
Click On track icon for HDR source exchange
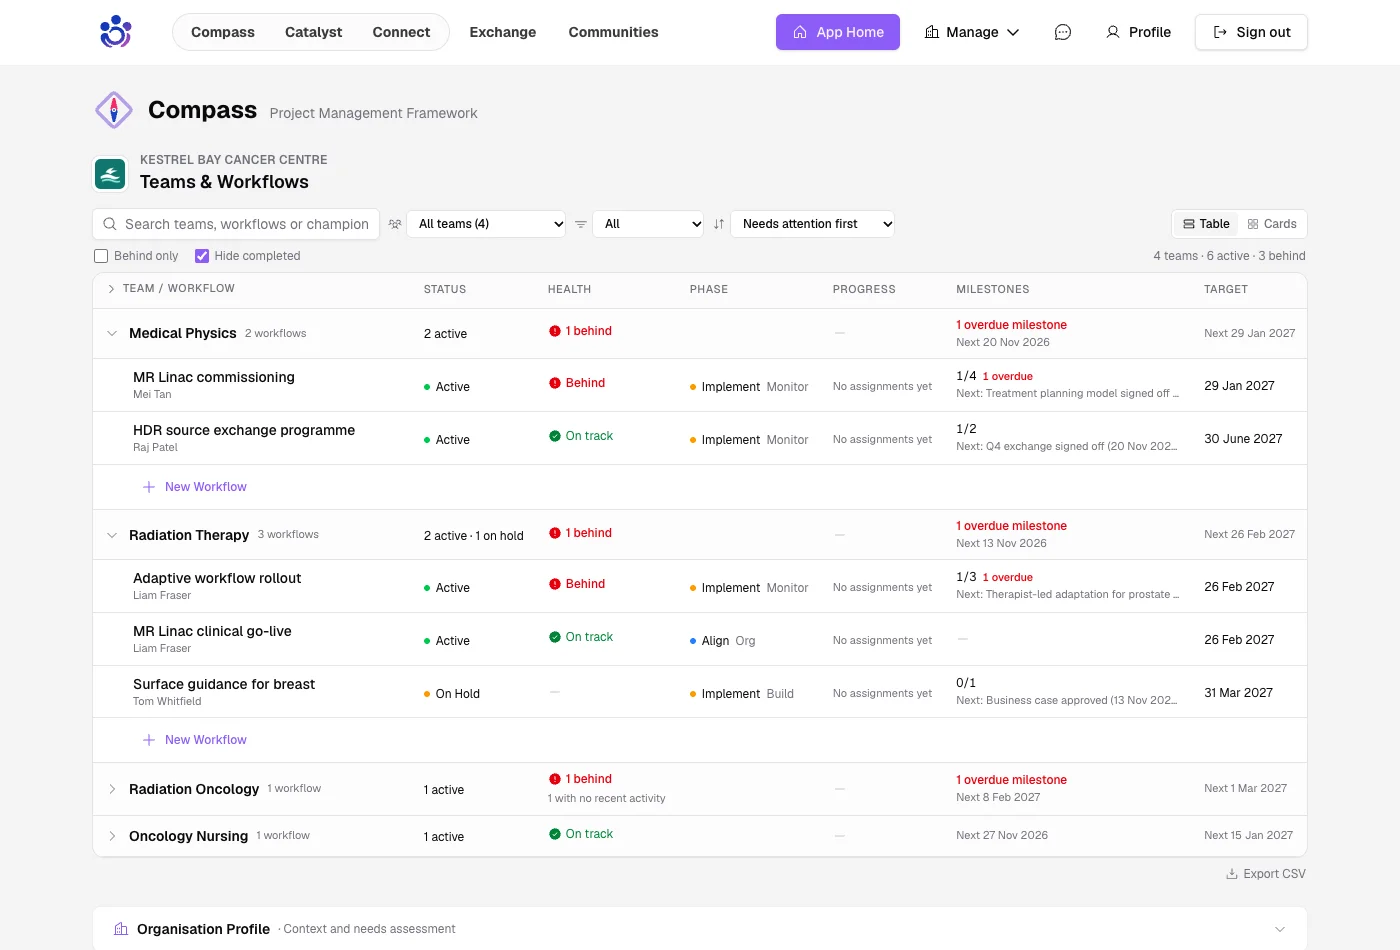[554, 436]
